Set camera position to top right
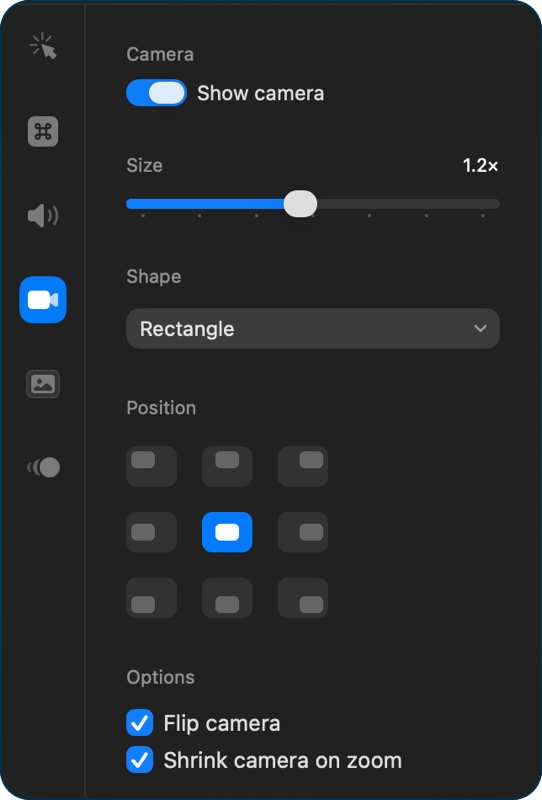 303,466
